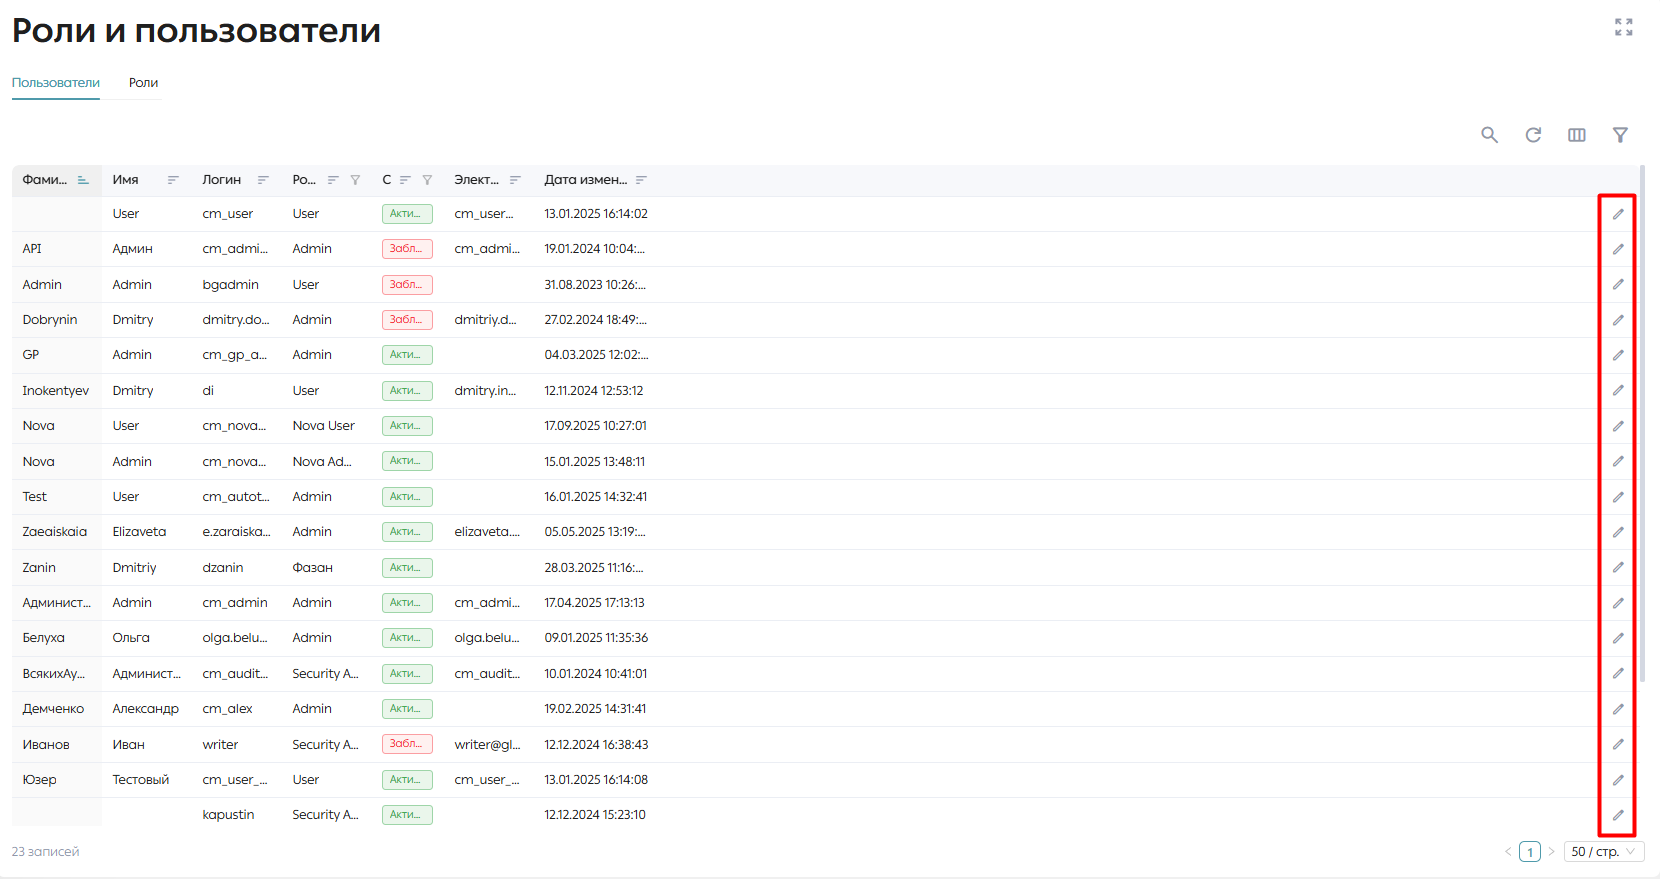Click the pencil icon for Иванов Иван
This screenshot has width=1660, height=879.
click(1618, 744)
